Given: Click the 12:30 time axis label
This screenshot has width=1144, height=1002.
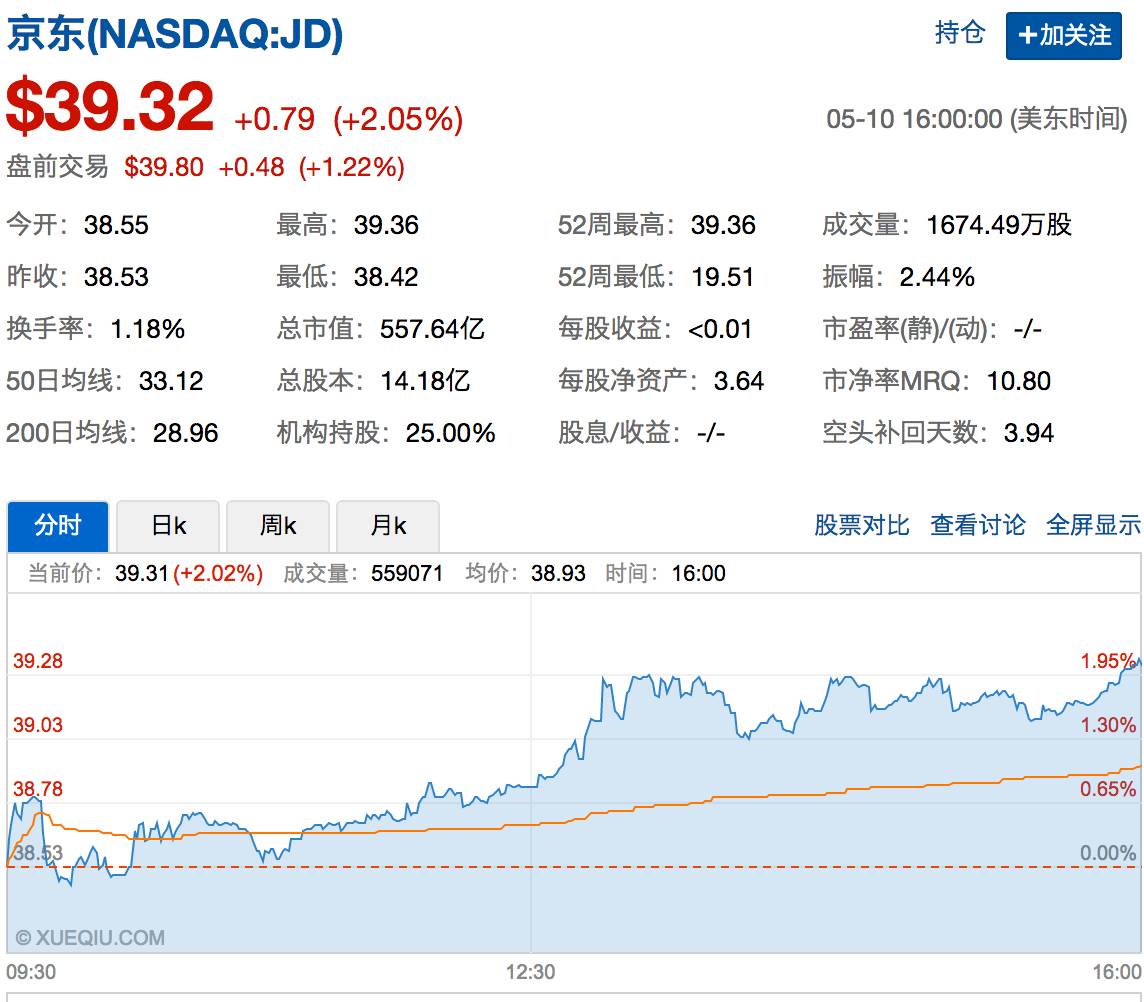Looking at the screenshot, I should coord(530,972).
